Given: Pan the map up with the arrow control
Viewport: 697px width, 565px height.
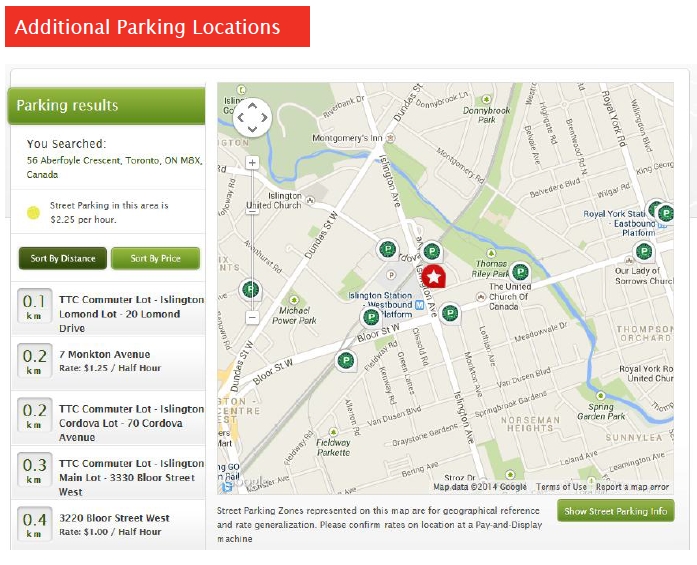Looking at the screenshot, I should (x=252, y=106).
